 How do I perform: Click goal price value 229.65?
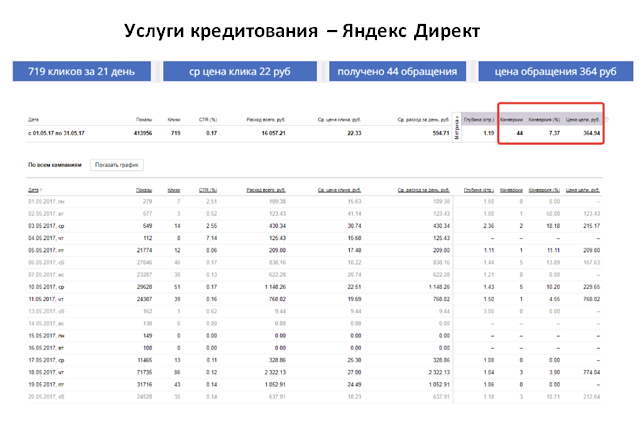pos(591,287)
